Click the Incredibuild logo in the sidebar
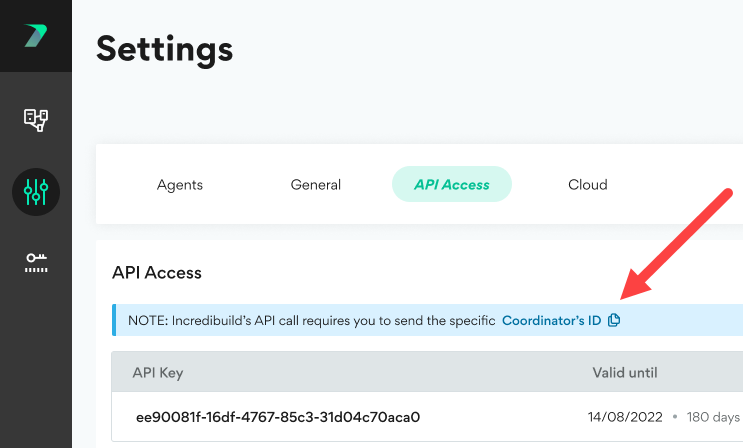The height and width of the screenshot is (448, 743). click(x=36, y=36)
